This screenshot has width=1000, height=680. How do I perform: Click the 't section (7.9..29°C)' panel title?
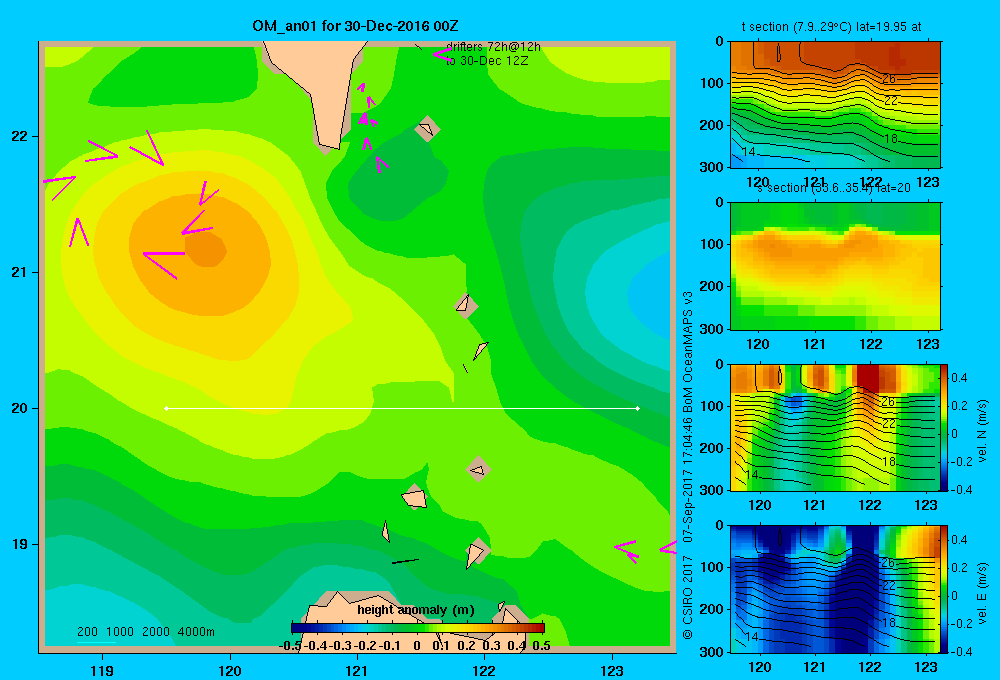831,27
